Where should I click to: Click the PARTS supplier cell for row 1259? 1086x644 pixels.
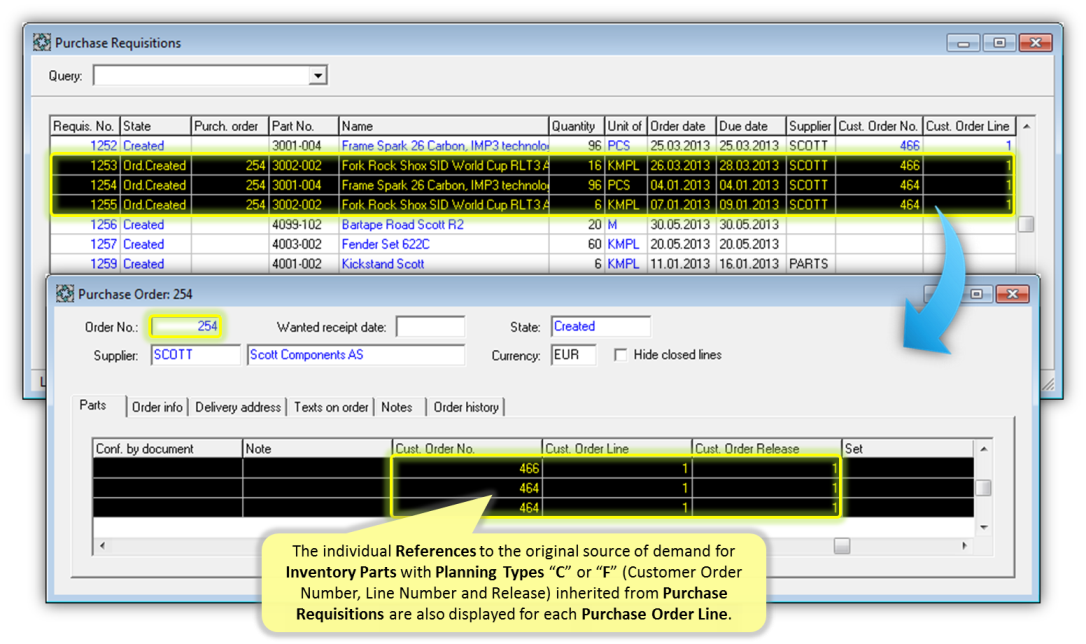tap(810, 264)
